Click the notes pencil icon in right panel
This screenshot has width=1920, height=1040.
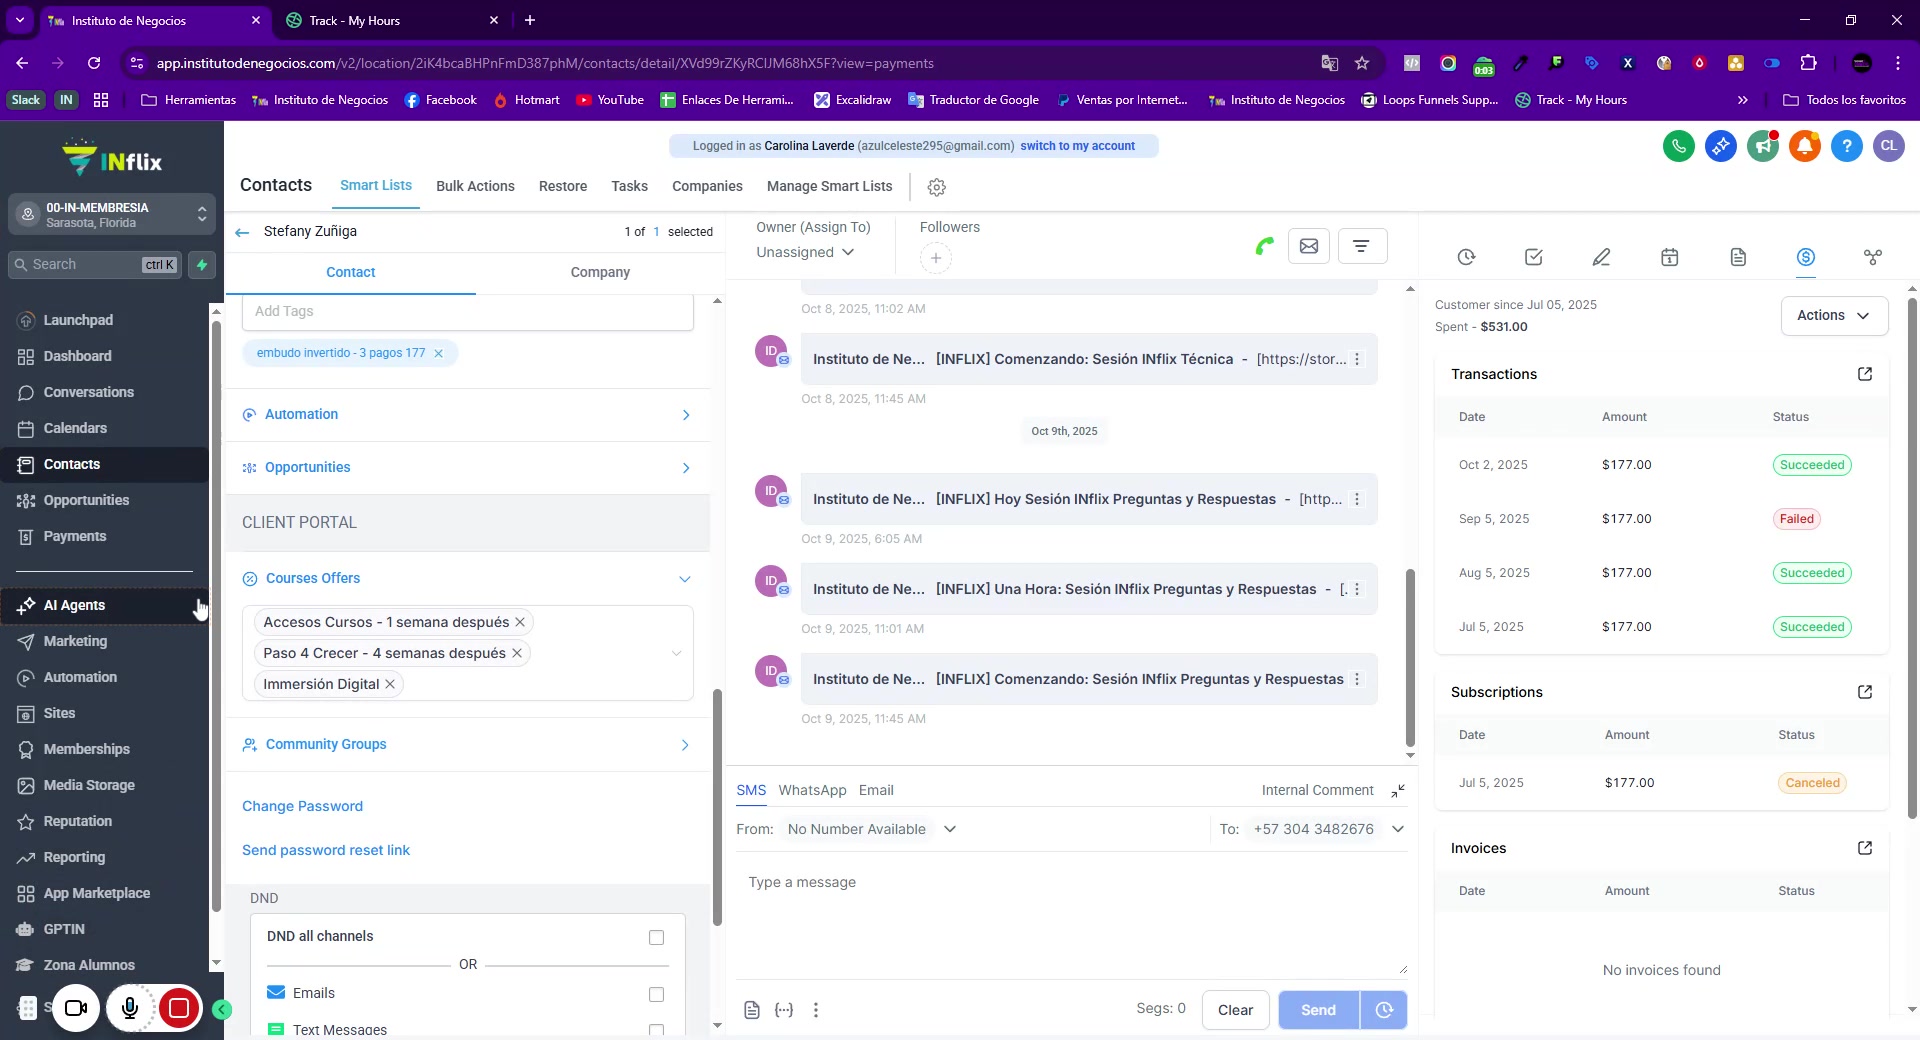point(1601,257)
